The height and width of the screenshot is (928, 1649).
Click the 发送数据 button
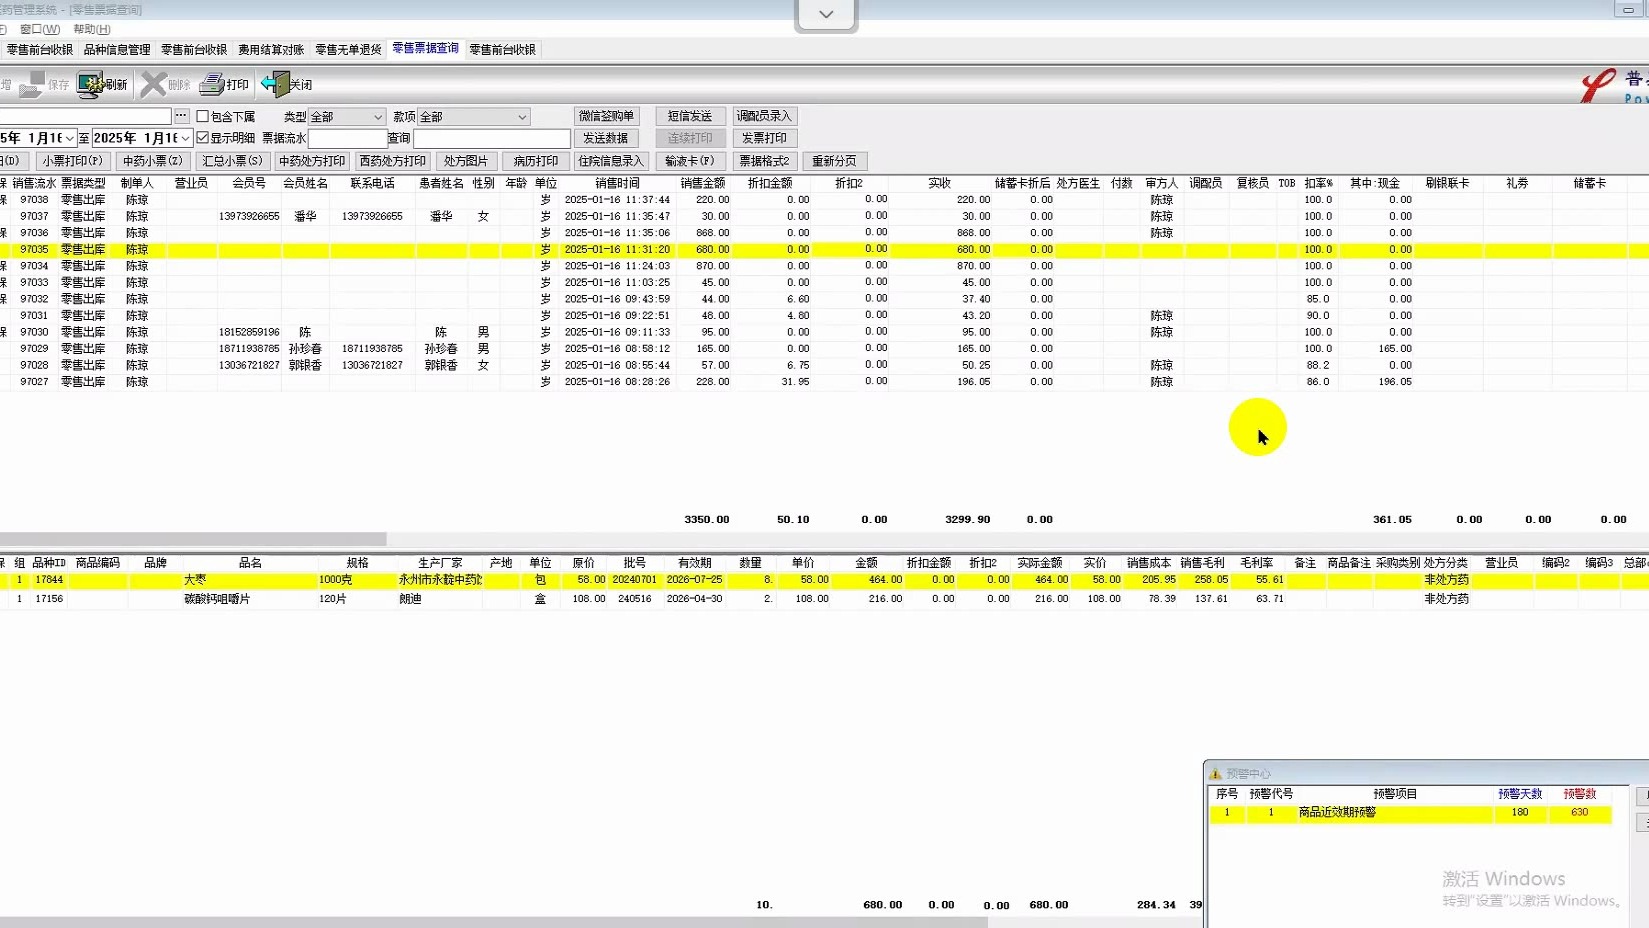pyautogui.click(x=606, y=138)
